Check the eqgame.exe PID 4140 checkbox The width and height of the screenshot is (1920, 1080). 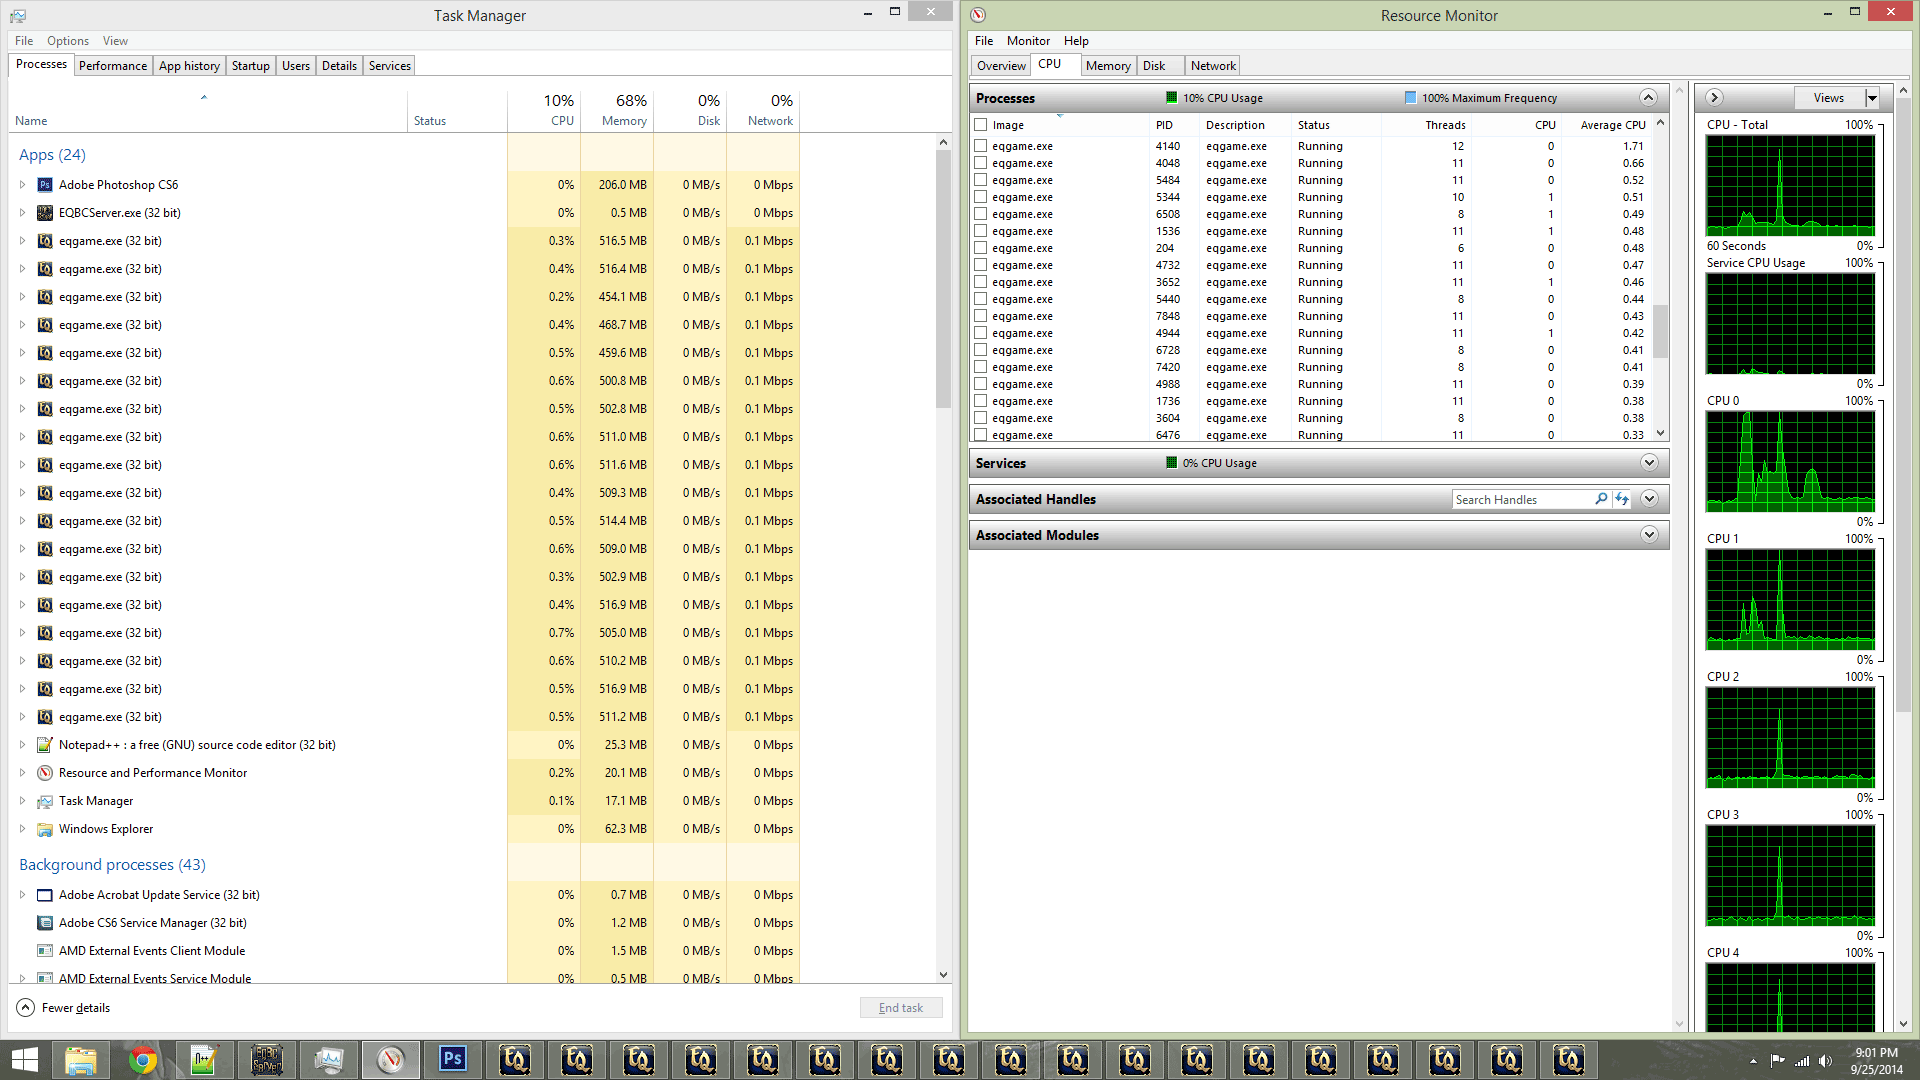click(x=981, y=146)
